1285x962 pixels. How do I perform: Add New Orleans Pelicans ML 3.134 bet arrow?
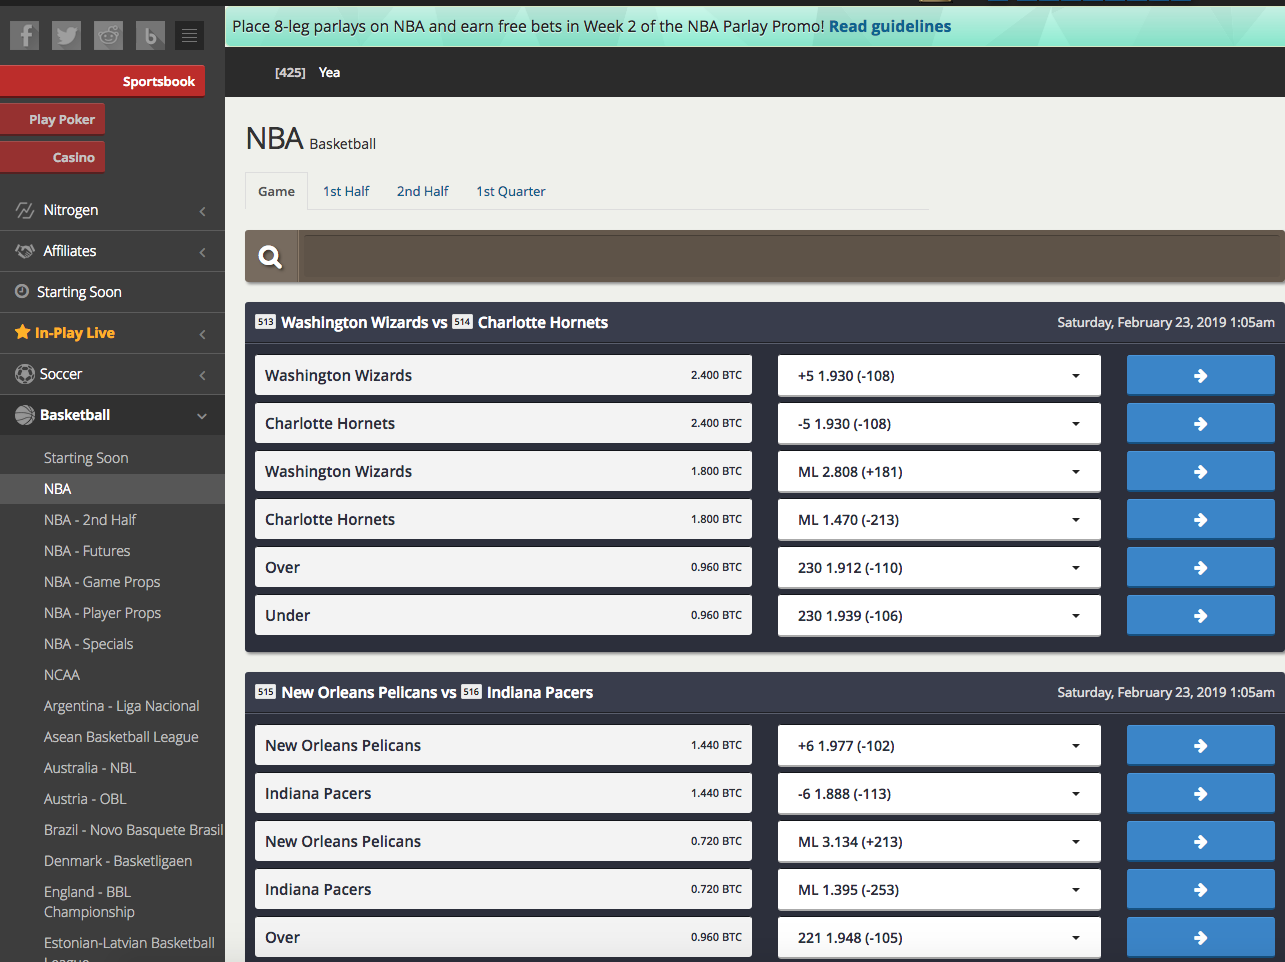click(1201, 842)
